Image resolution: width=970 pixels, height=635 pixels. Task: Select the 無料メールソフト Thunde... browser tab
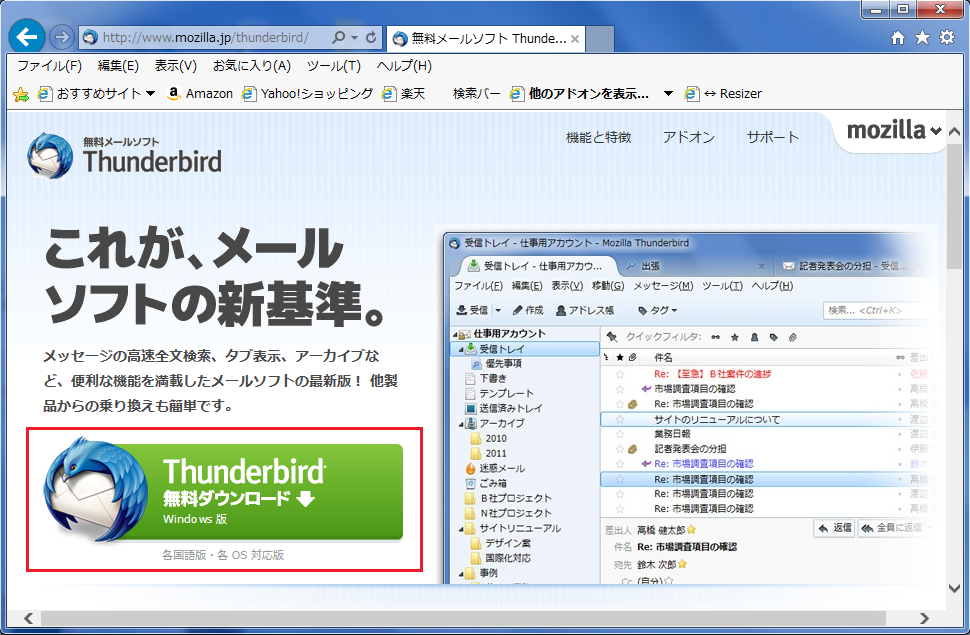pos(486,38)
